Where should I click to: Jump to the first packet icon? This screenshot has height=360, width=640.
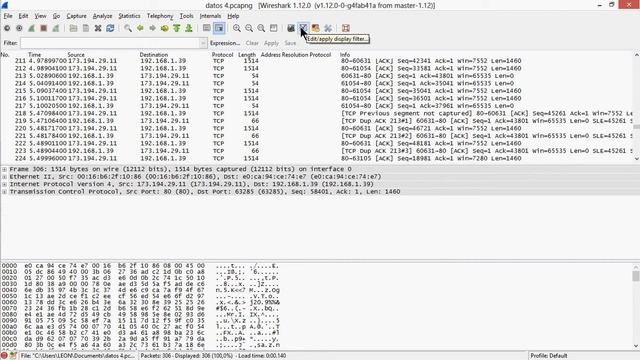(x=177, y=28)
